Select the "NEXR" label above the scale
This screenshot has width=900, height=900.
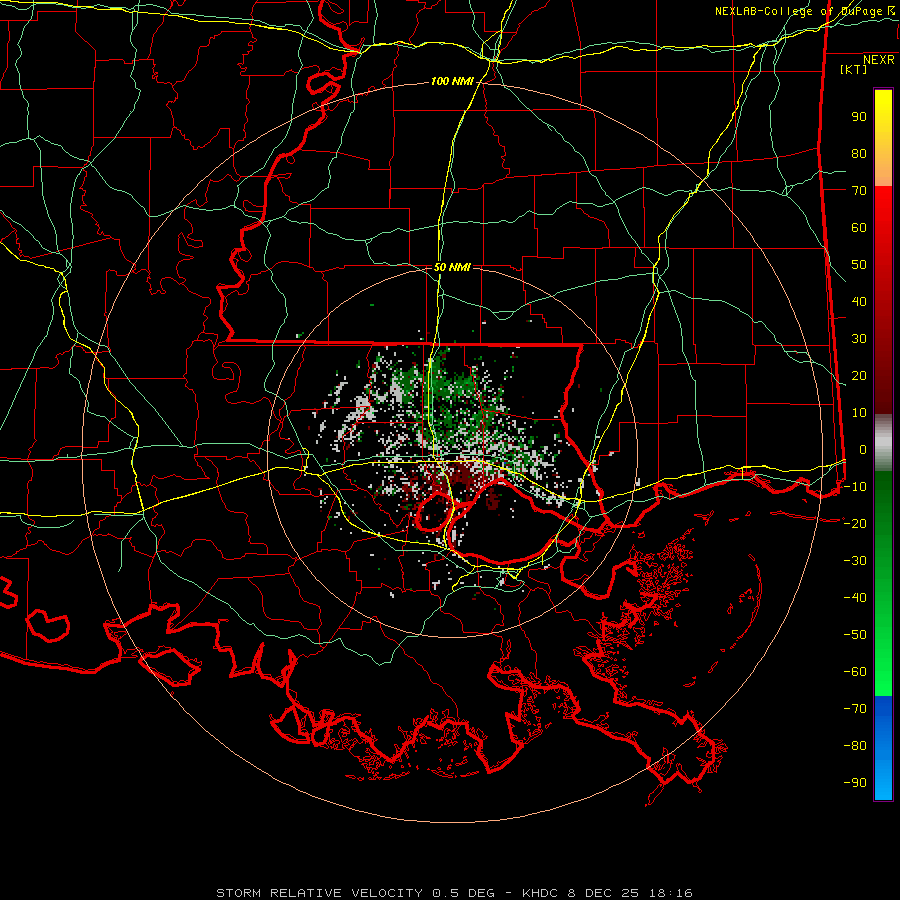click(879, 60)
